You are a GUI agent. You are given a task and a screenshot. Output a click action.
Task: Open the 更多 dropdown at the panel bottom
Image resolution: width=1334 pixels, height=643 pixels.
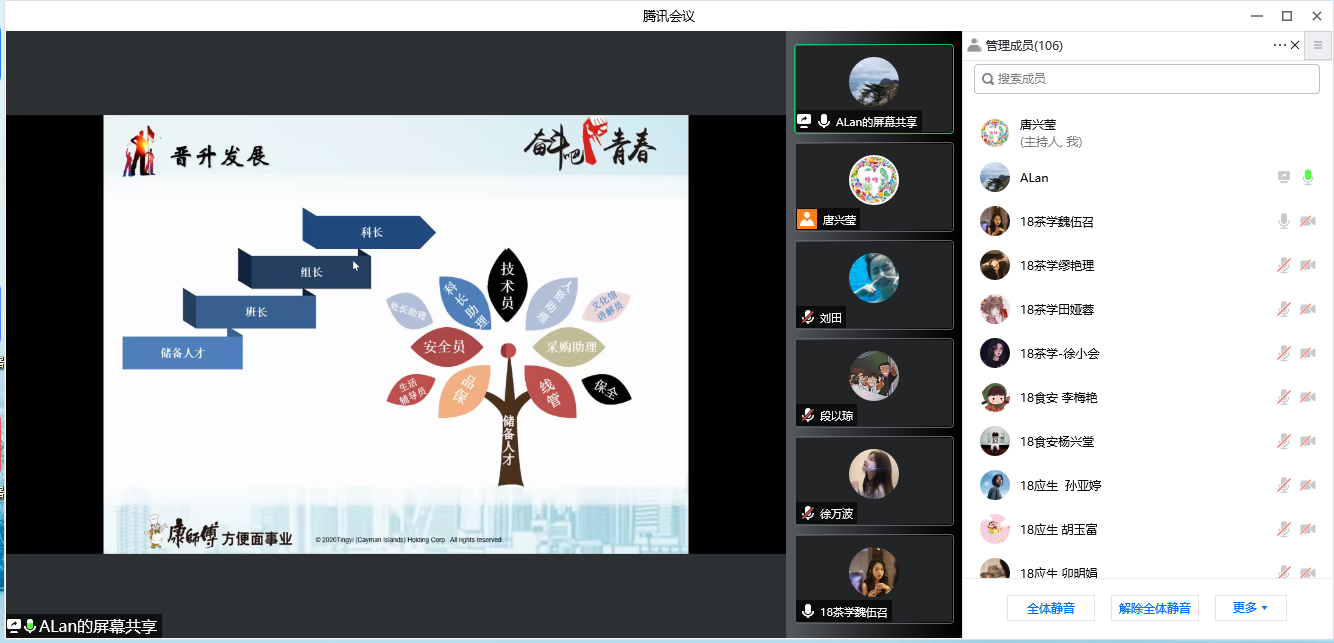(x=1250, y=608)
